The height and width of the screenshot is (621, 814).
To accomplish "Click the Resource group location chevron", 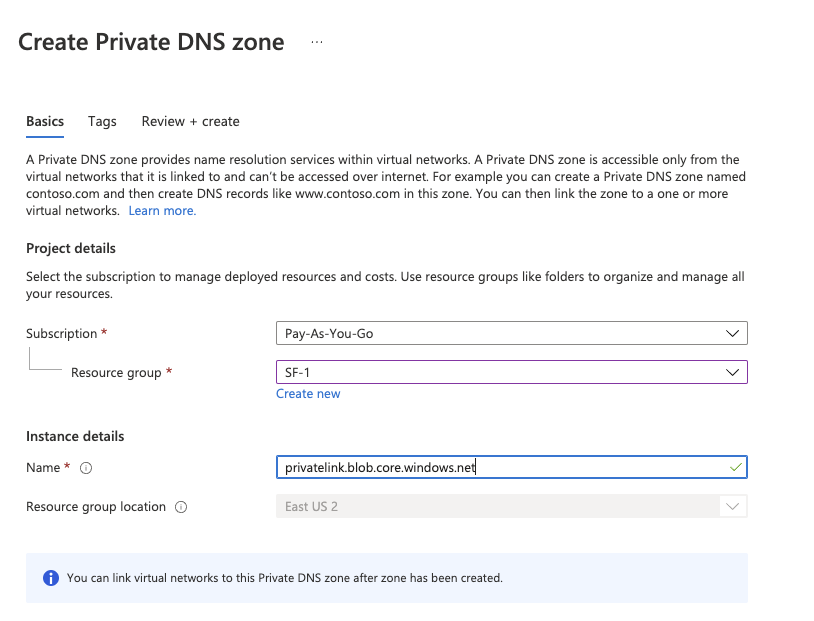I will [733, 506].
